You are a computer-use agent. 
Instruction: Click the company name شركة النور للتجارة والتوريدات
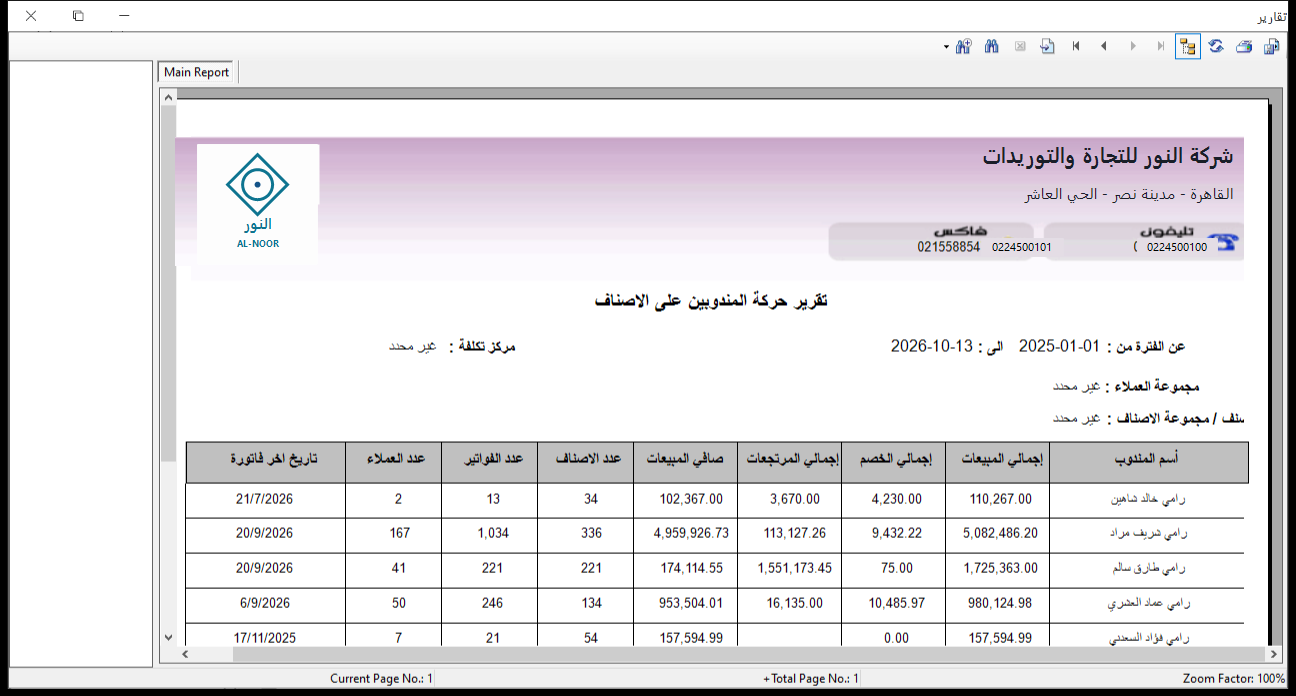click(1108, 157)
